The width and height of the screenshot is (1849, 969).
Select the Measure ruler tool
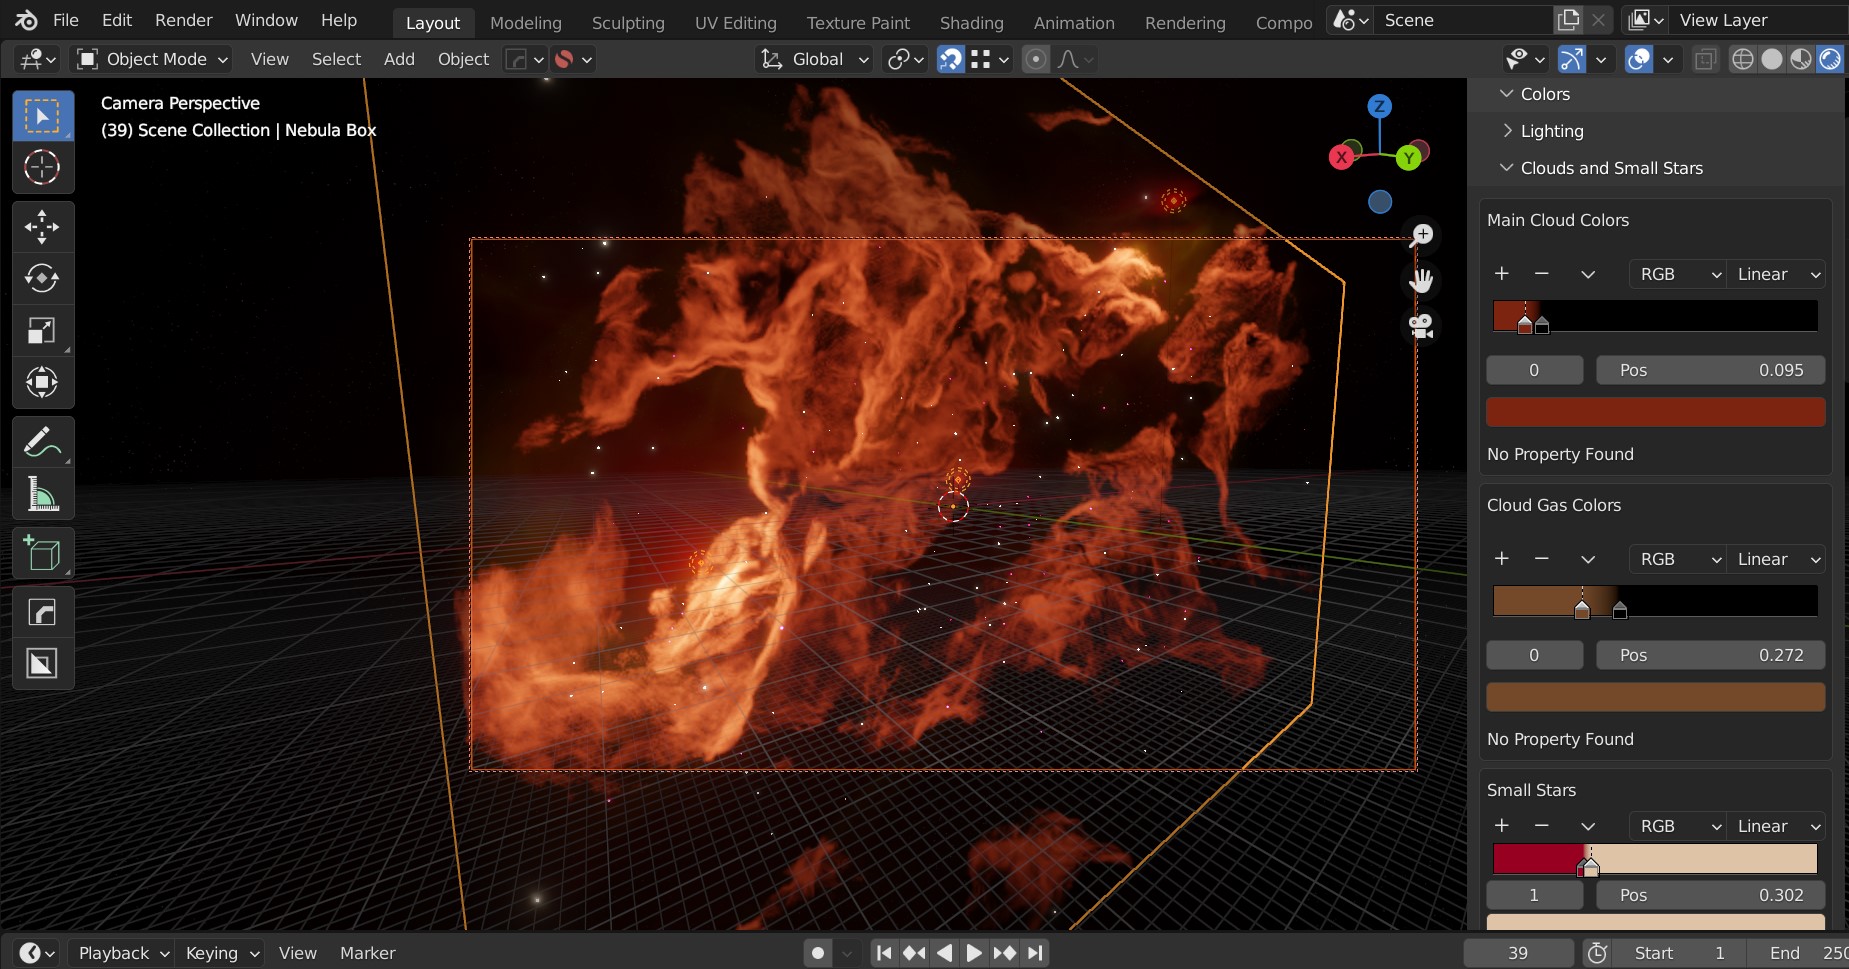pyautogui.click(x=42, y=494)
